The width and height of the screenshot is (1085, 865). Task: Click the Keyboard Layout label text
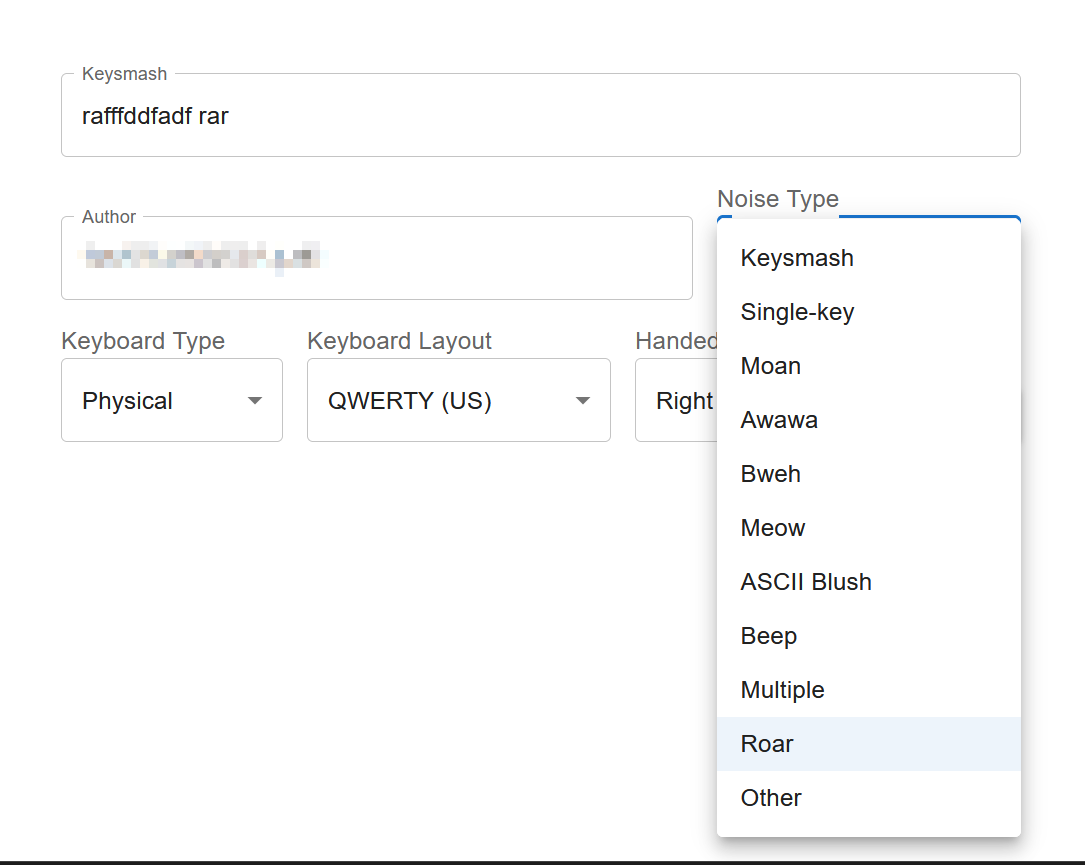(x=399, y=341)
